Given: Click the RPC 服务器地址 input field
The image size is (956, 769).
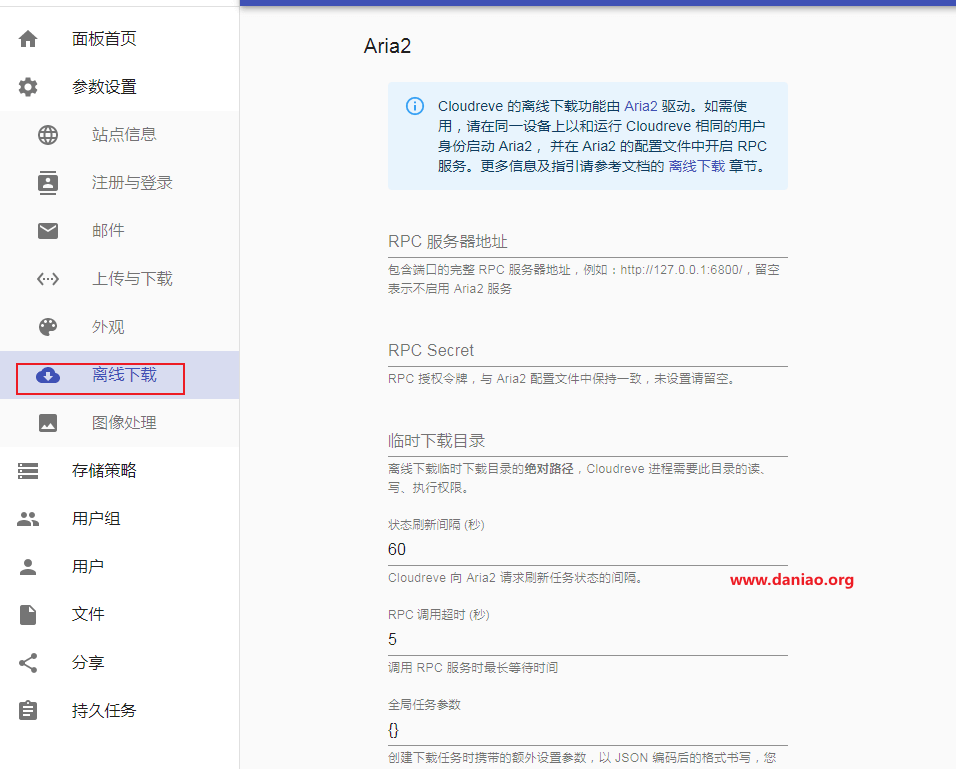Looking at the screenshot, I should coord(587,242).
